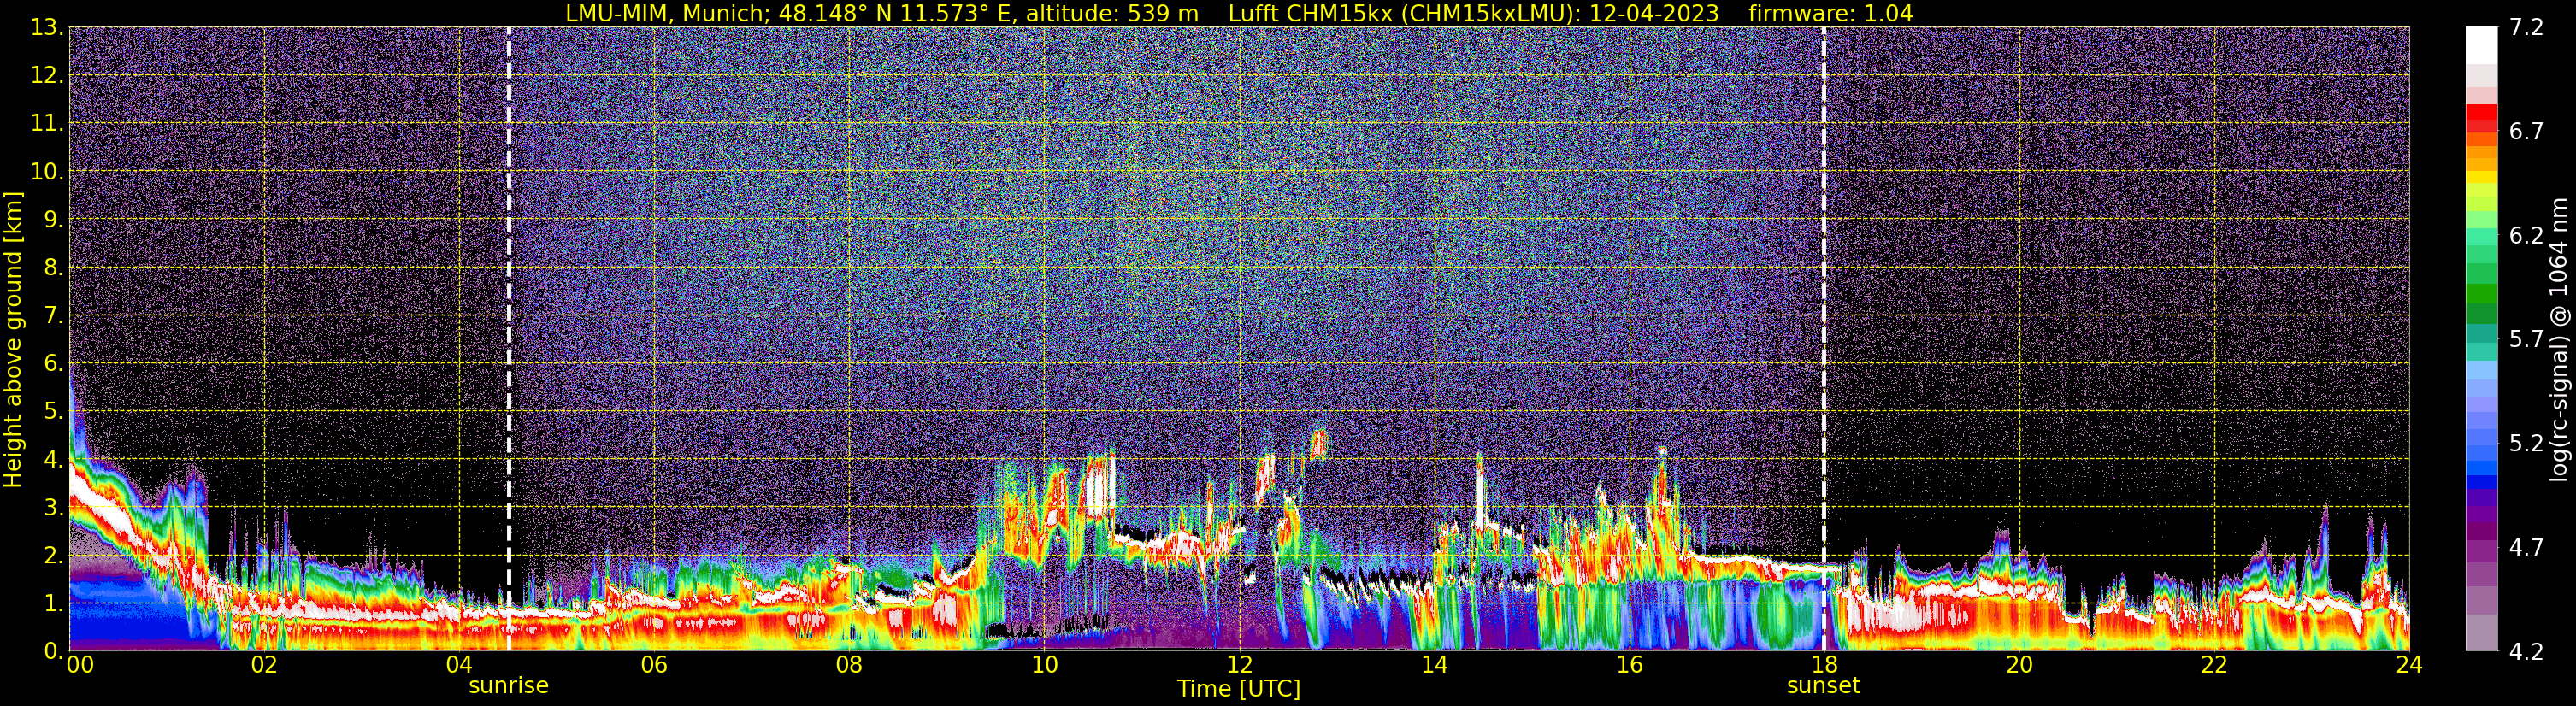Image resolution: width=2576 pixels, height=706 pixels.
Task: Click the height tick label 9
Action: pyautogui.click(x=52, y=220)
